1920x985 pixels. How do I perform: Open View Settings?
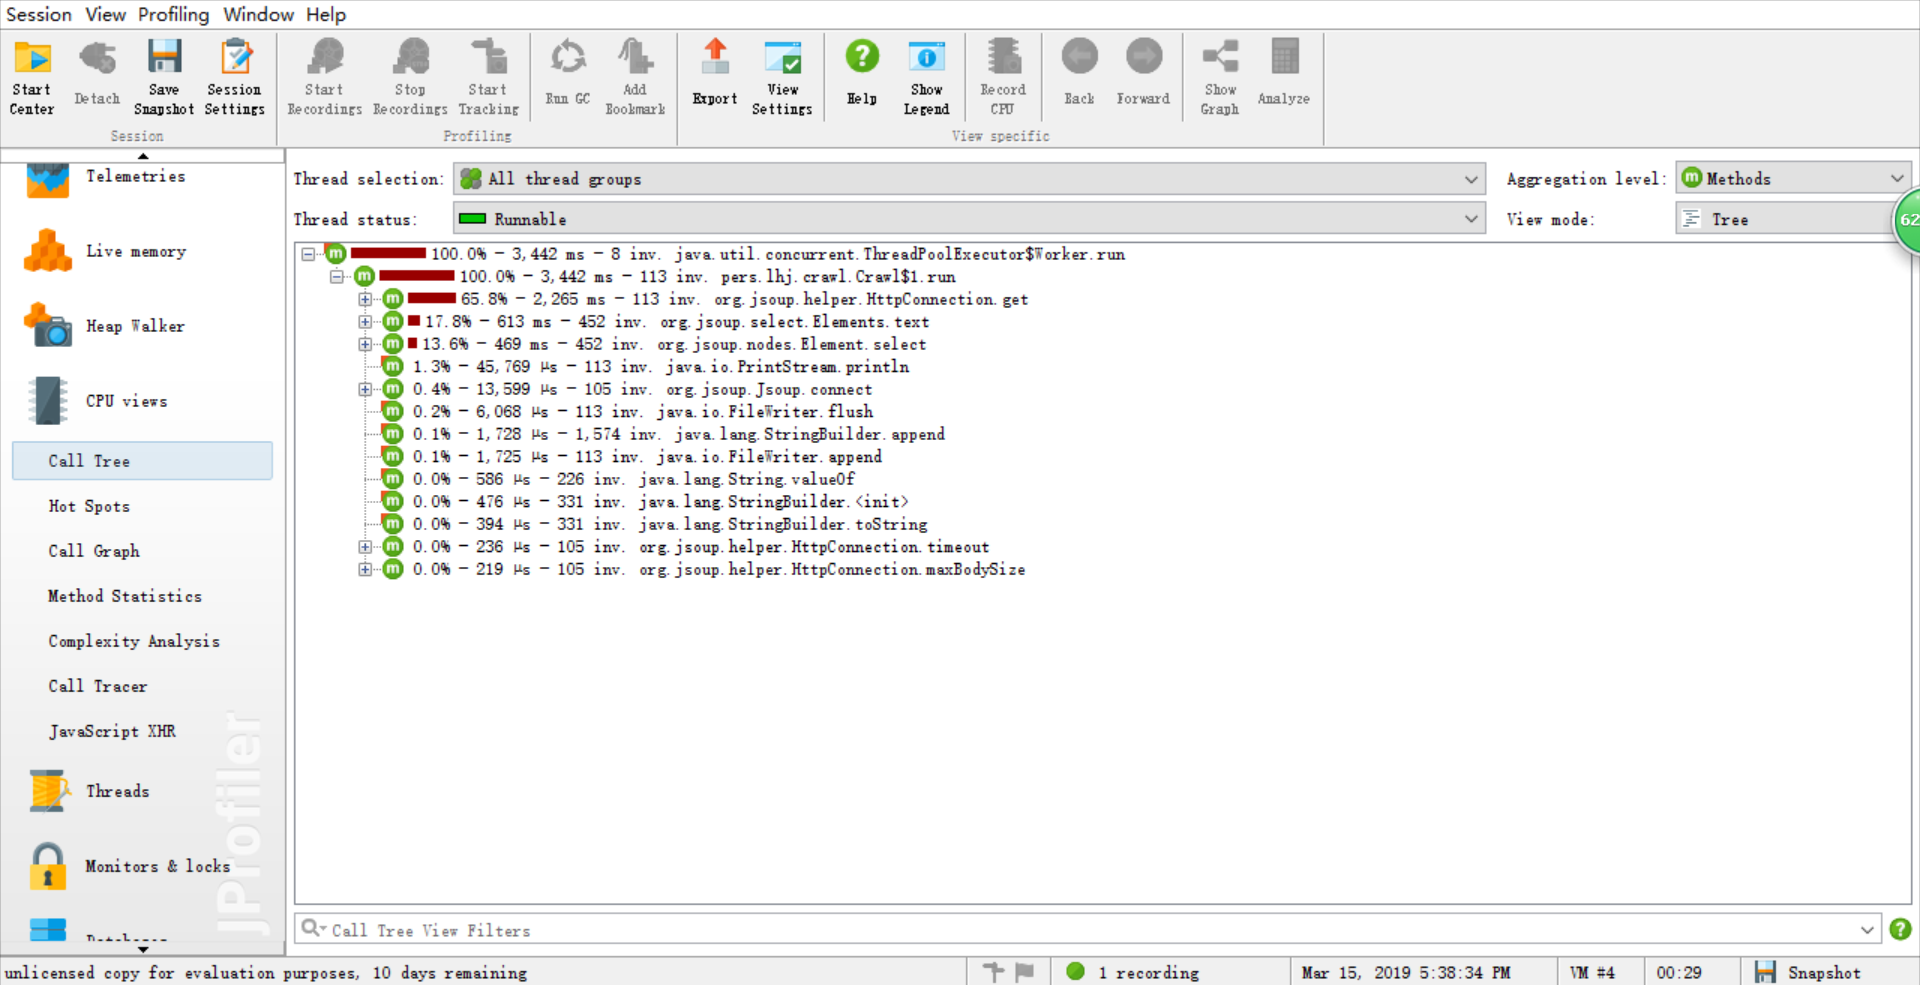point(782,77)
